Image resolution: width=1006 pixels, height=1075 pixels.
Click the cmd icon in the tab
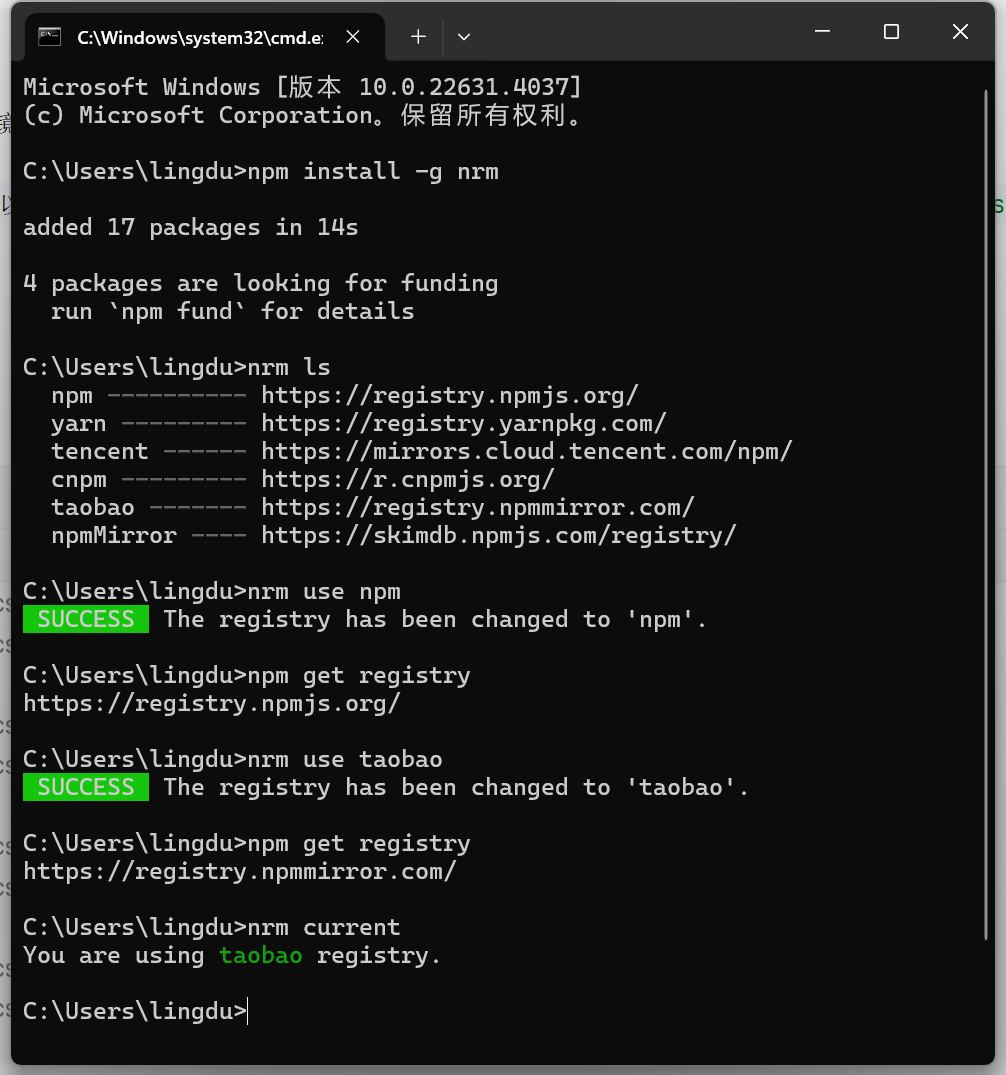tap(49, 37)
